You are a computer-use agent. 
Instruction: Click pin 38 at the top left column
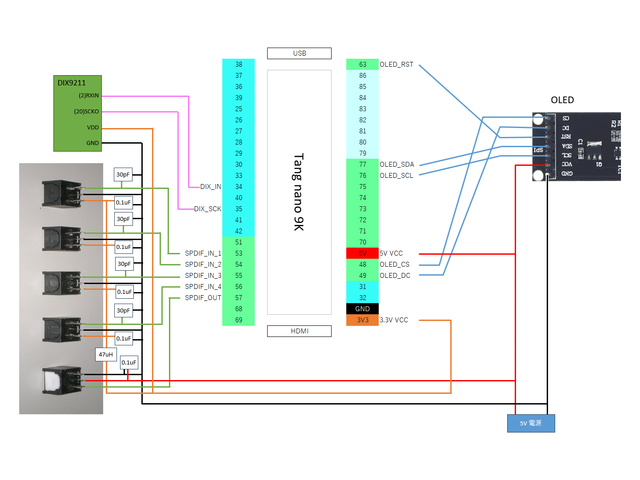[x=238, y=64]
